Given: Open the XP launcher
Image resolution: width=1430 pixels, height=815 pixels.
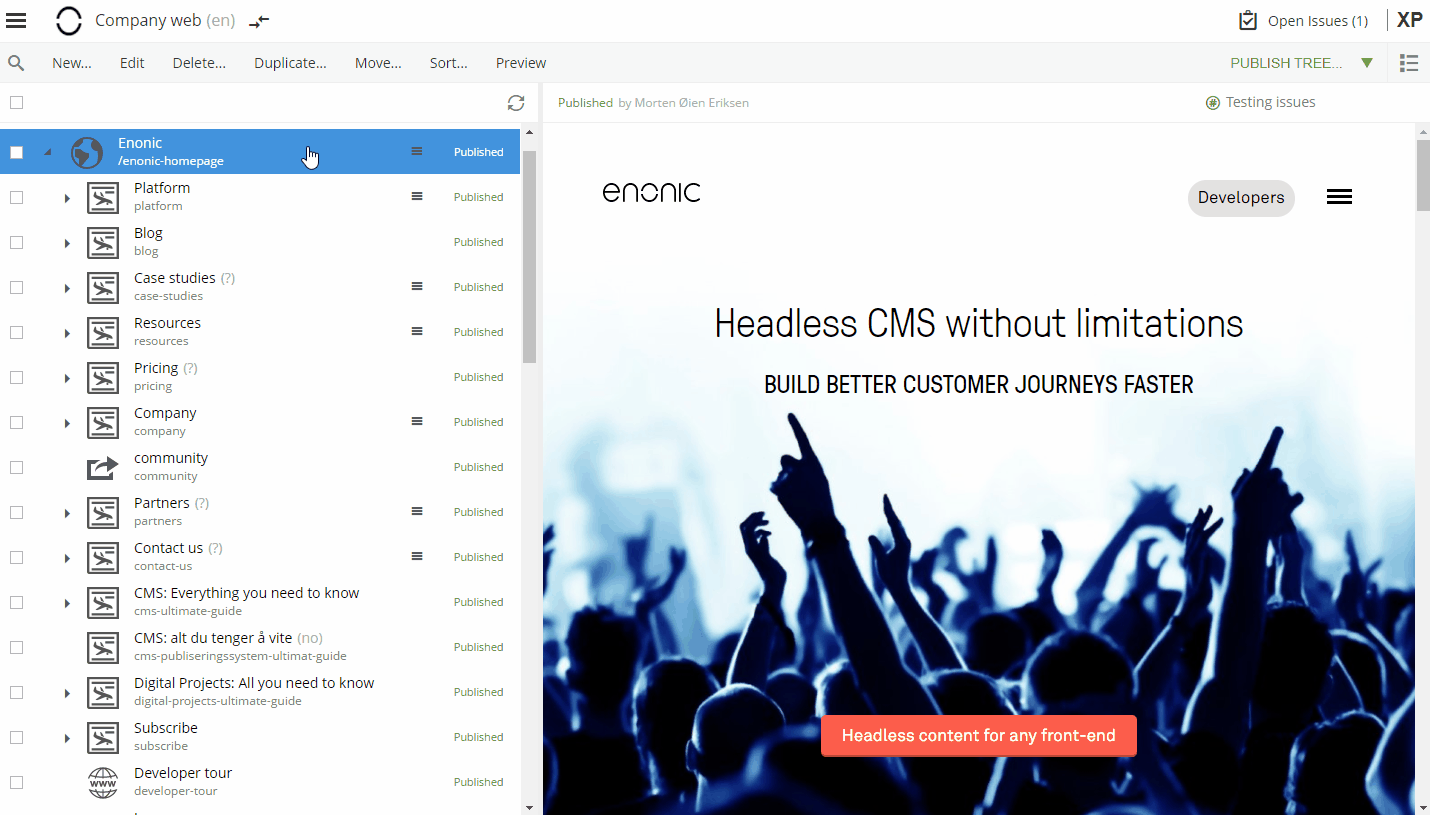Looking at the screenshot, I should coord(1410,20).
